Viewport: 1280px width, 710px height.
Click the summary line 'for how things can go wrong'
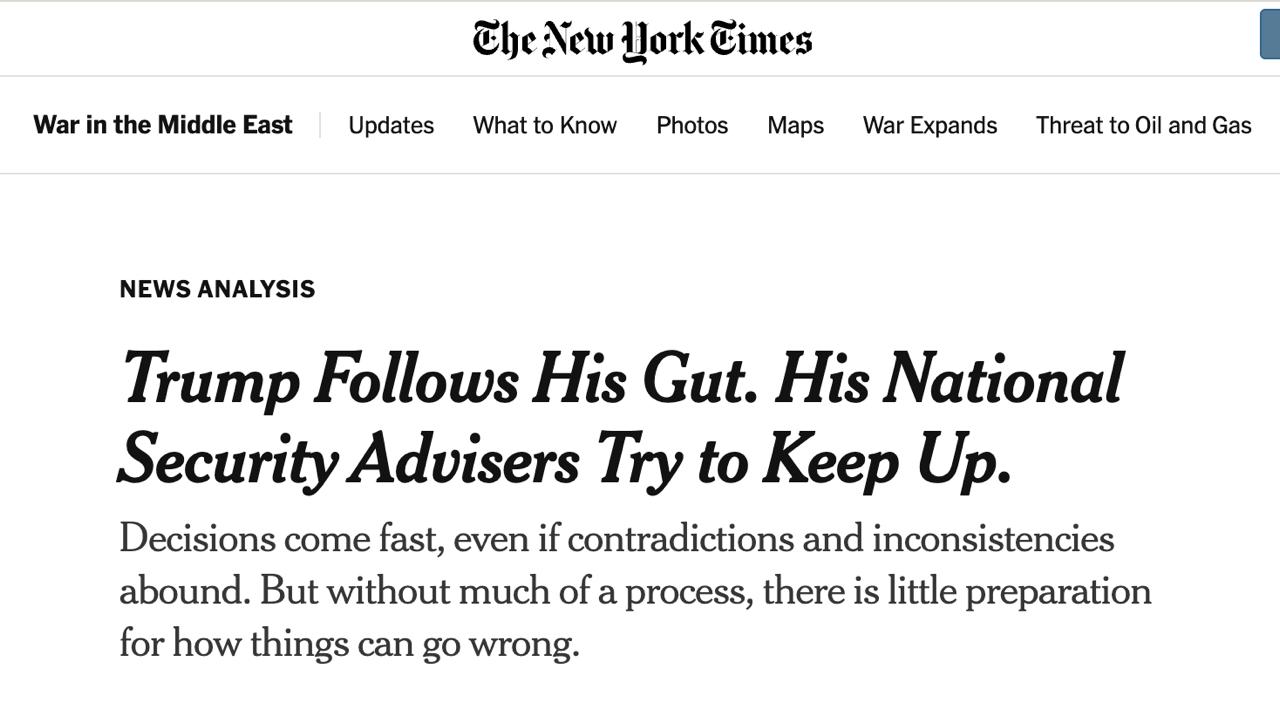[x=349, y=642]
